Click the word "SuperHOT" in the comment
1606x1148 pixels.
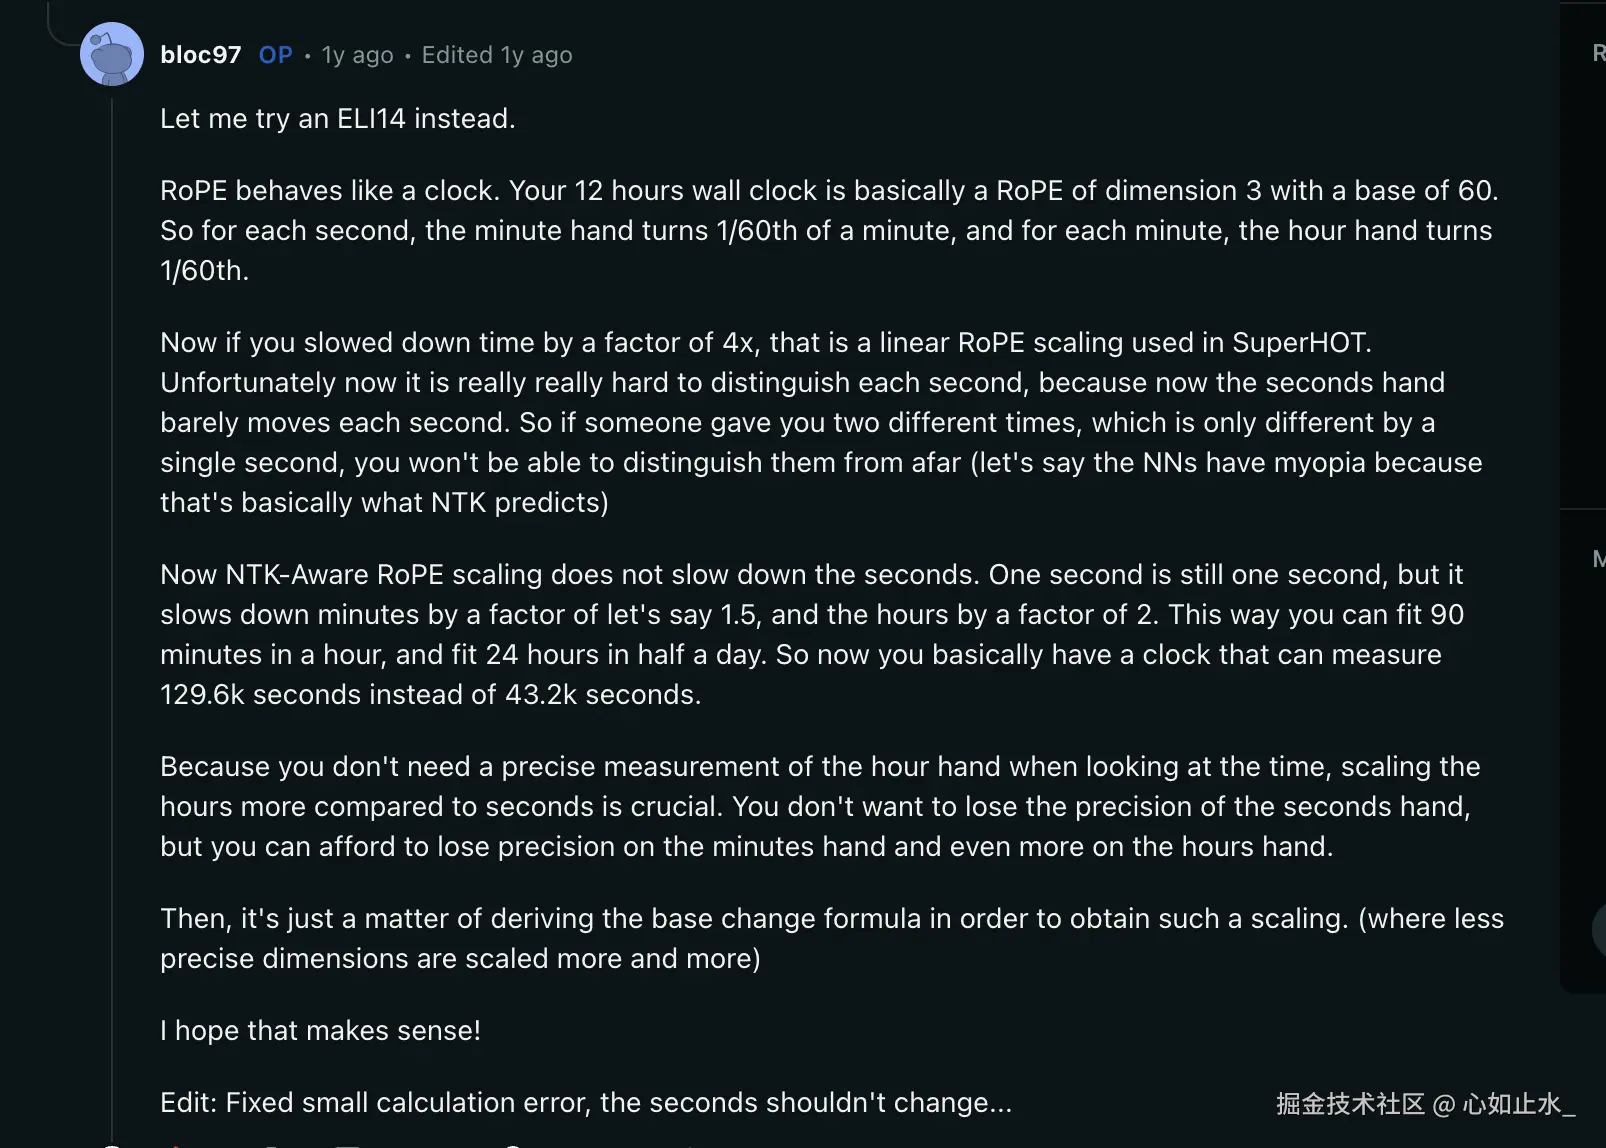click(x=1300, y=343)
